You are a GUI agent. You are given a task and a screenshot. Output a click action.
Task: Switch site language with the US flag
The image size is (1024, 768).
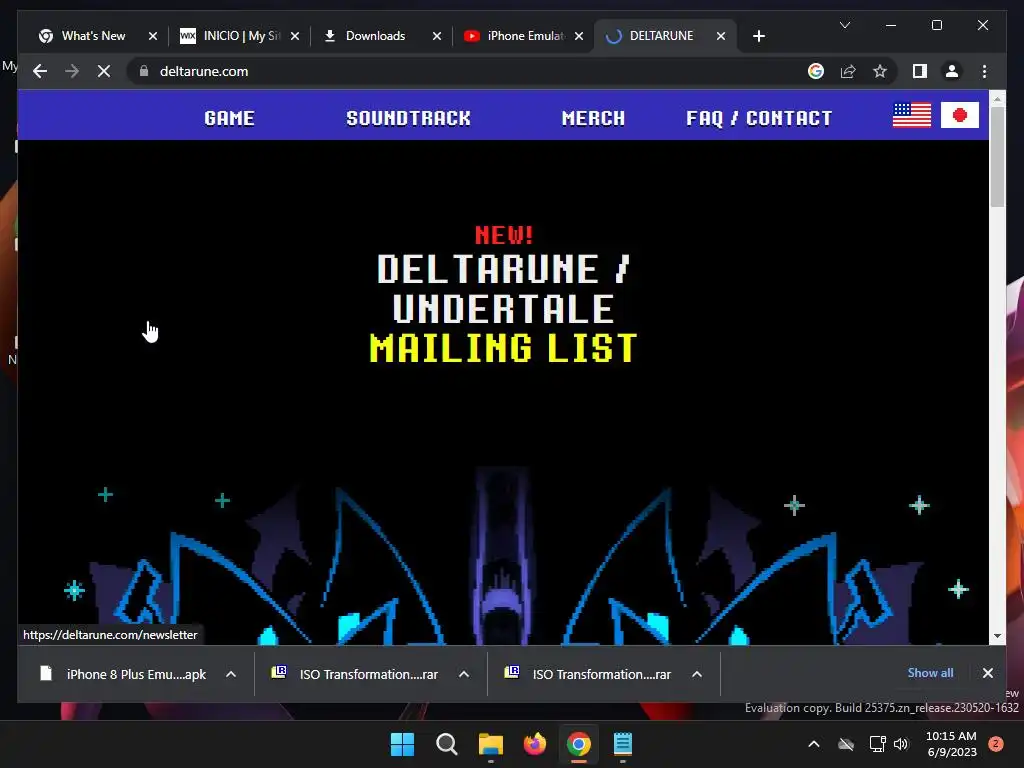pyautogui.click(x=912, y=116)
